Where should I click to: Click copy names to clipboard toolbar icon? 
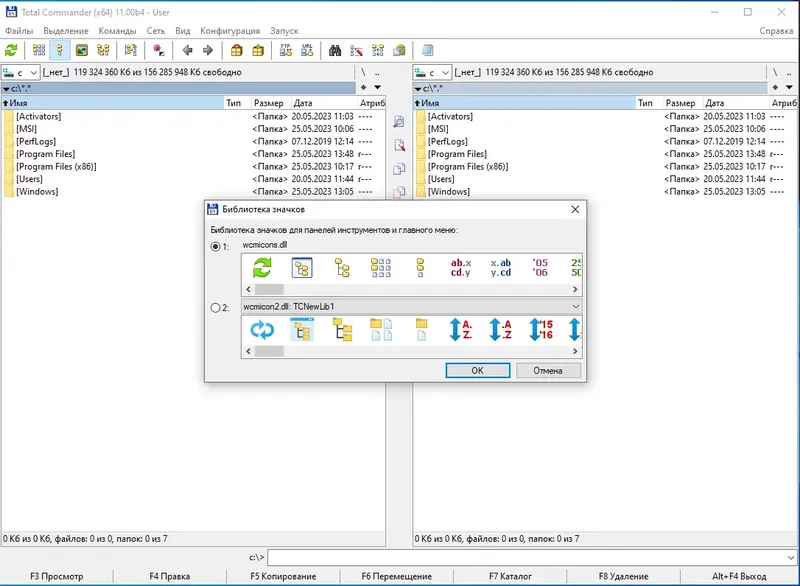(x=399, y=50)
